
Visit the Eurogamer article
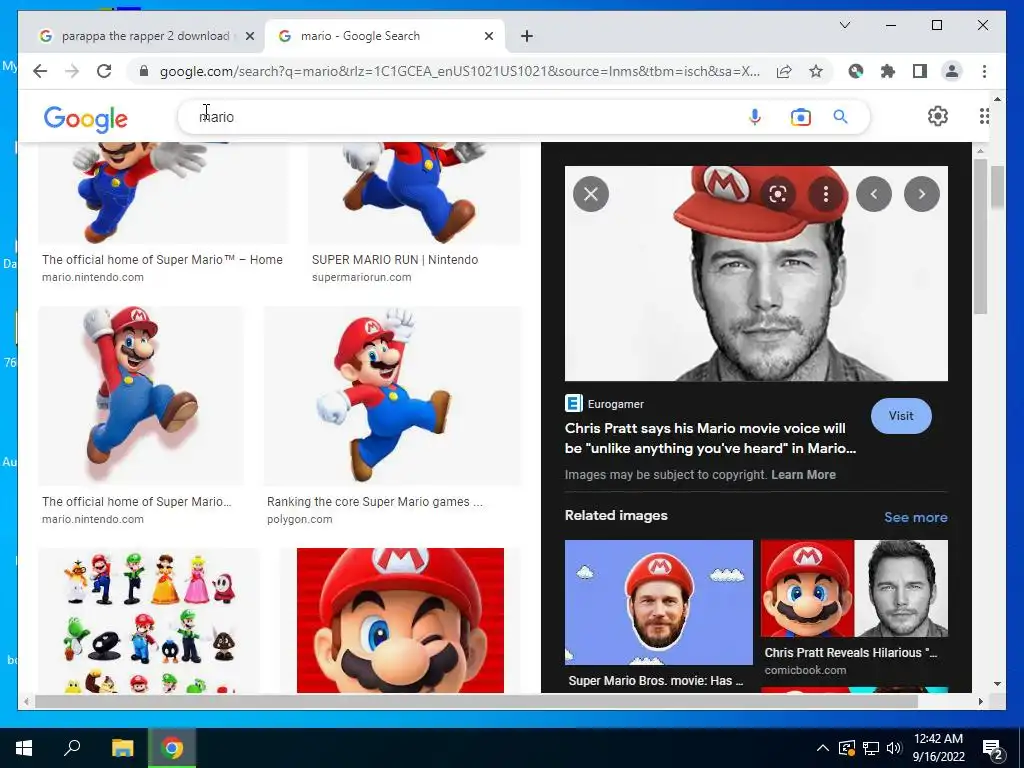click(901, 416)
